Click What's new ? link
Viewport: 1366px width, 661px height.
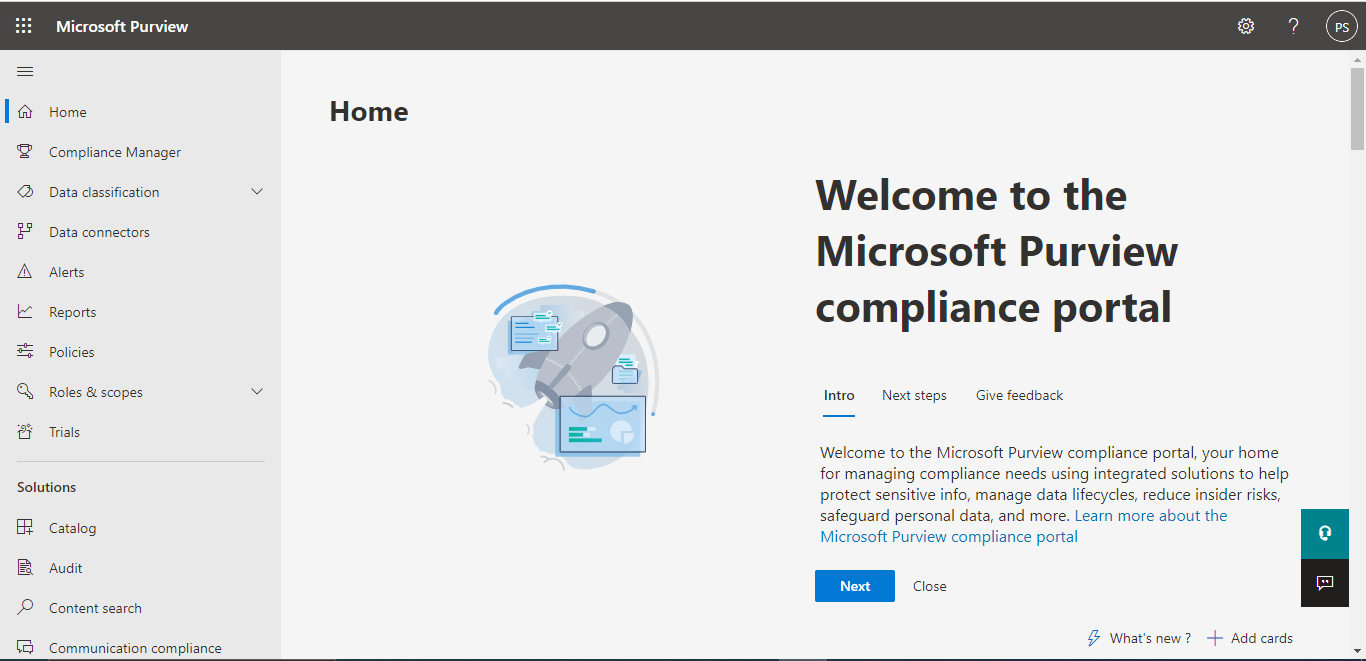[x=1150, y=638]
